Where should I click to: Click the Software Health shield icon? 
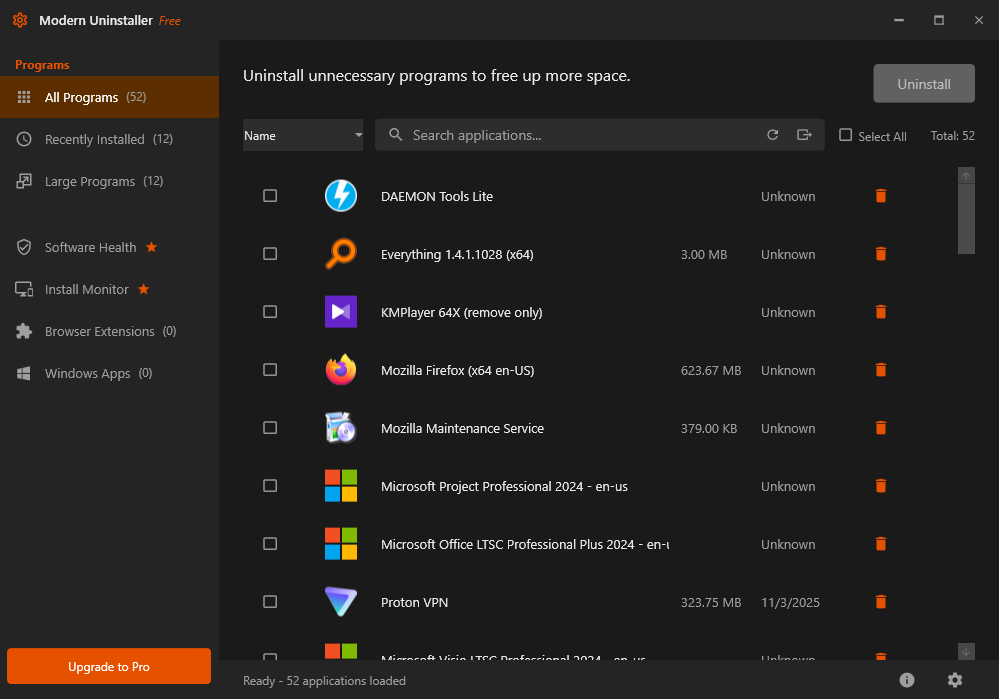[x=22, y=247]
